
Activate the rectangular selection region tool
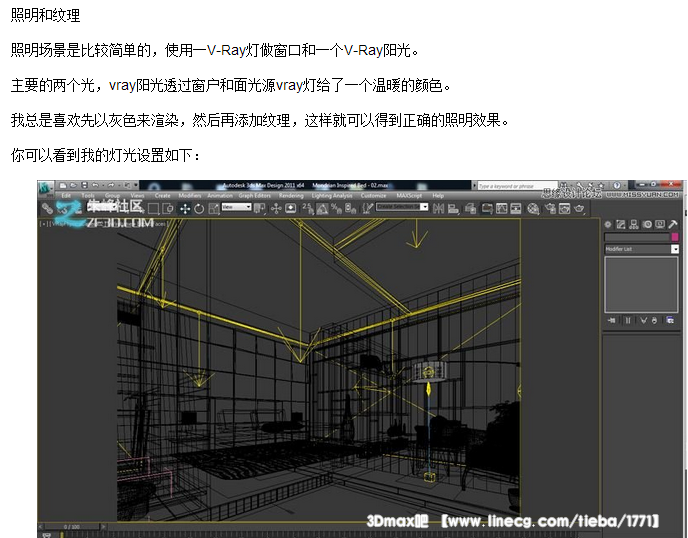coord(154,209)
